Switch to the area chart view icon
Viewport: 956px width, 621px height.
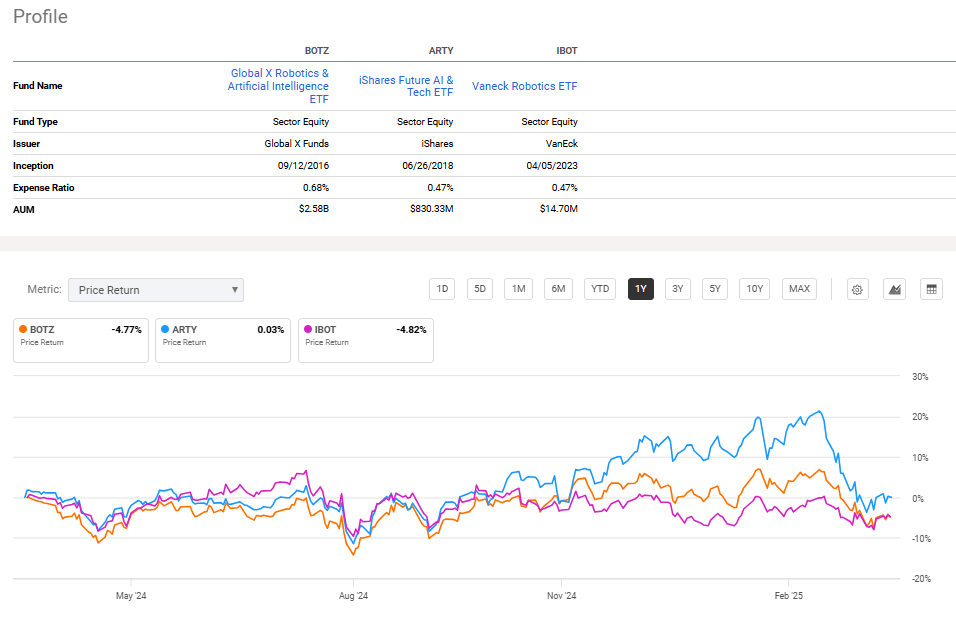tap(895, 289)
